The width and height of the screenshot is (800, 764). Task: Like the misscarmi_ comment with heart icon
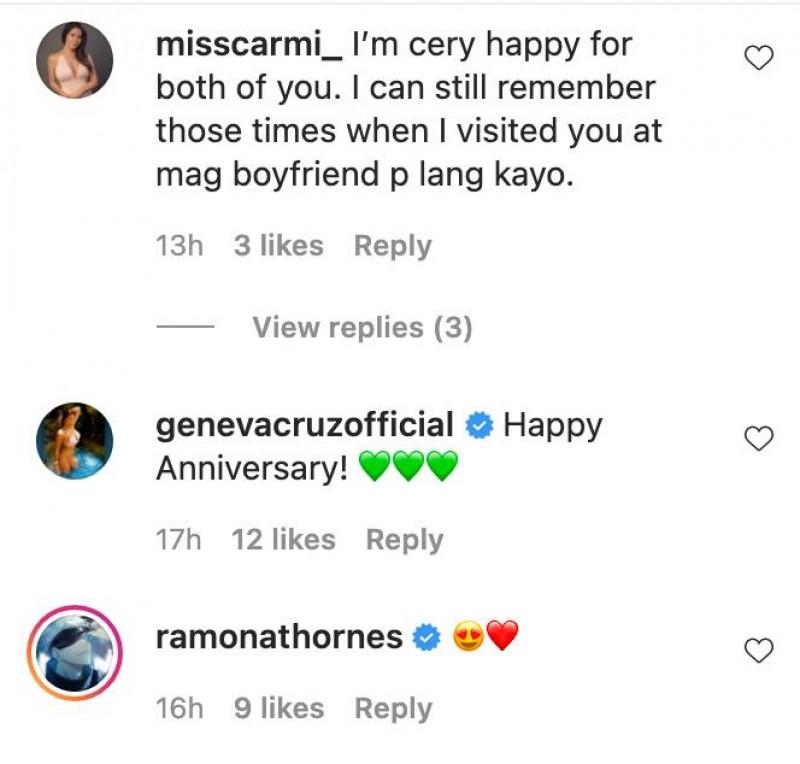point(760,59)
